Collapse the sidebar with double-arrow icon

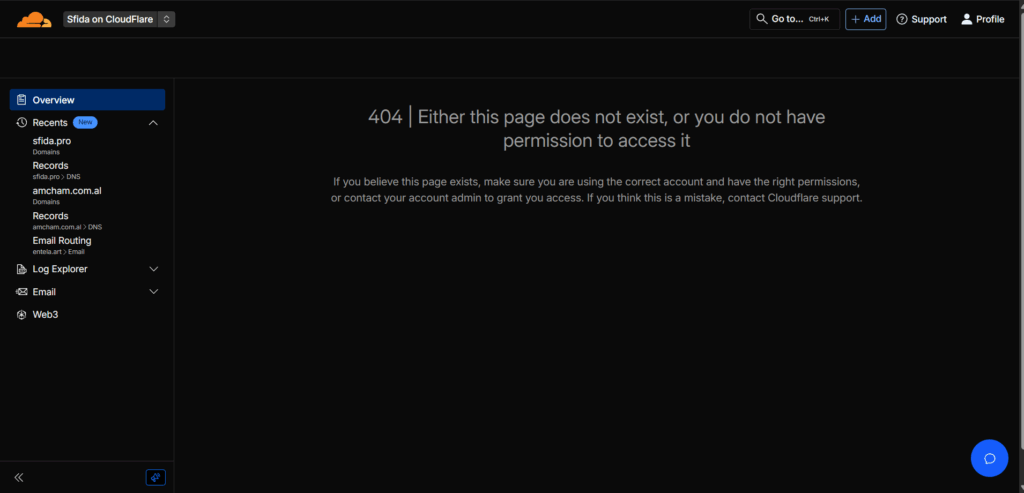[x=19, y=477]
